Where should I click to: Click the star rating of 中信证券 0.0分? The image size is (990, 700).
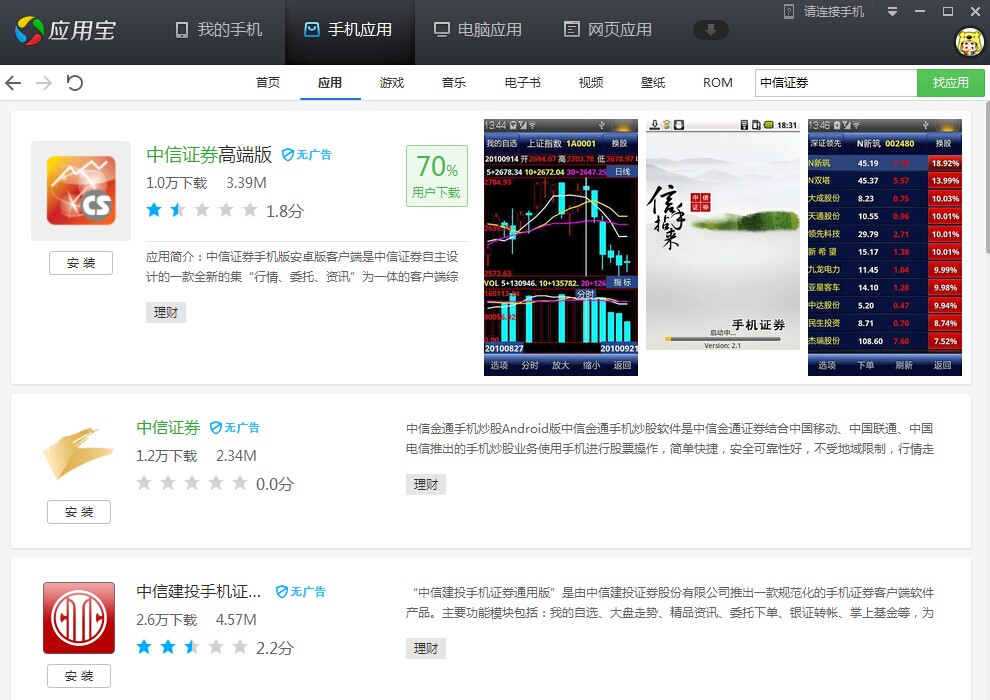pyautogui.click(x=192, y=483)
